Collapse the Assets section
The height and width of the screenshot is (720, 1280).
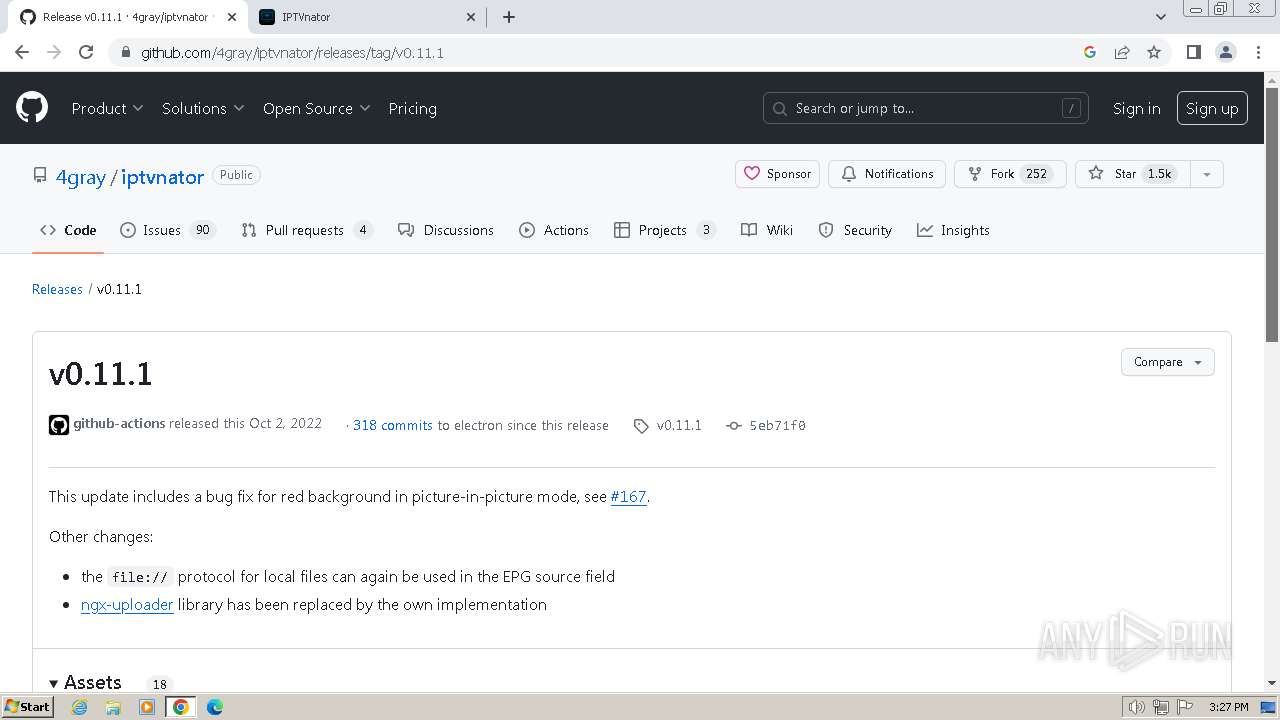85,682
